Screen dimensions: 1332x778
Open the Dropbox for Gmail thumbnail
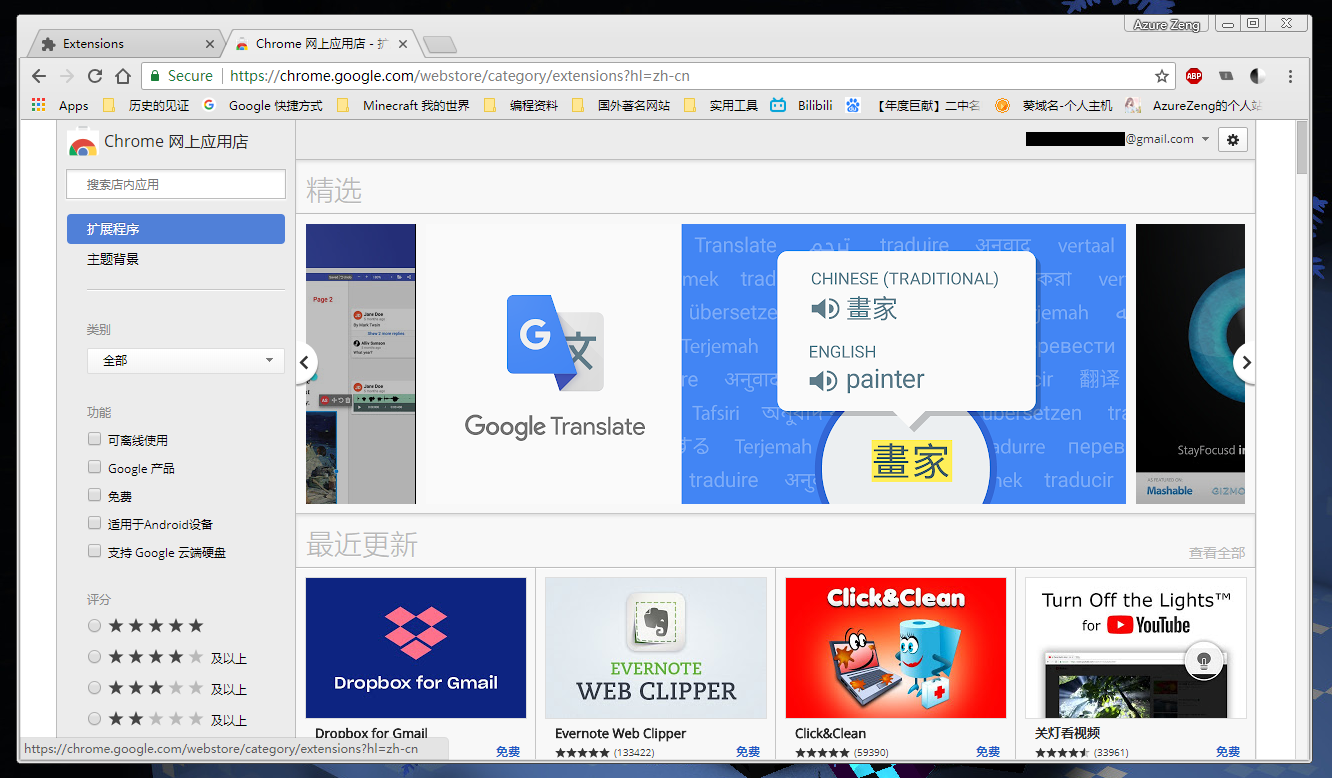pos(416,648)
